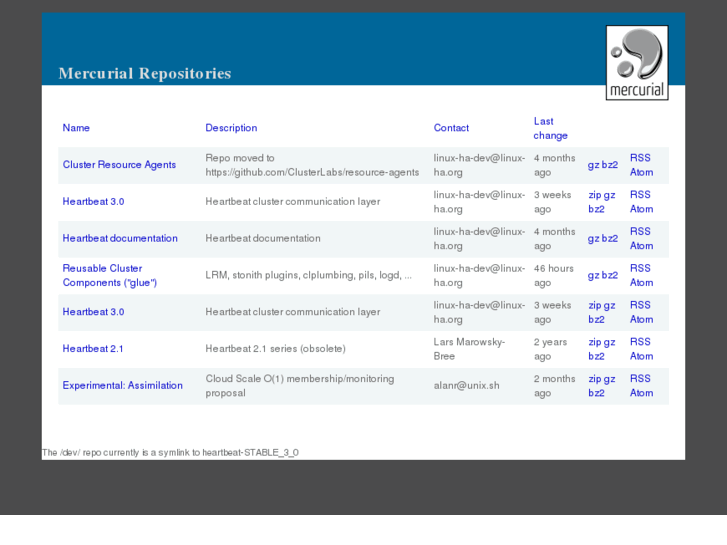
Task: Open the Cluster Resource Agents repository
Action: pos(119,165)
